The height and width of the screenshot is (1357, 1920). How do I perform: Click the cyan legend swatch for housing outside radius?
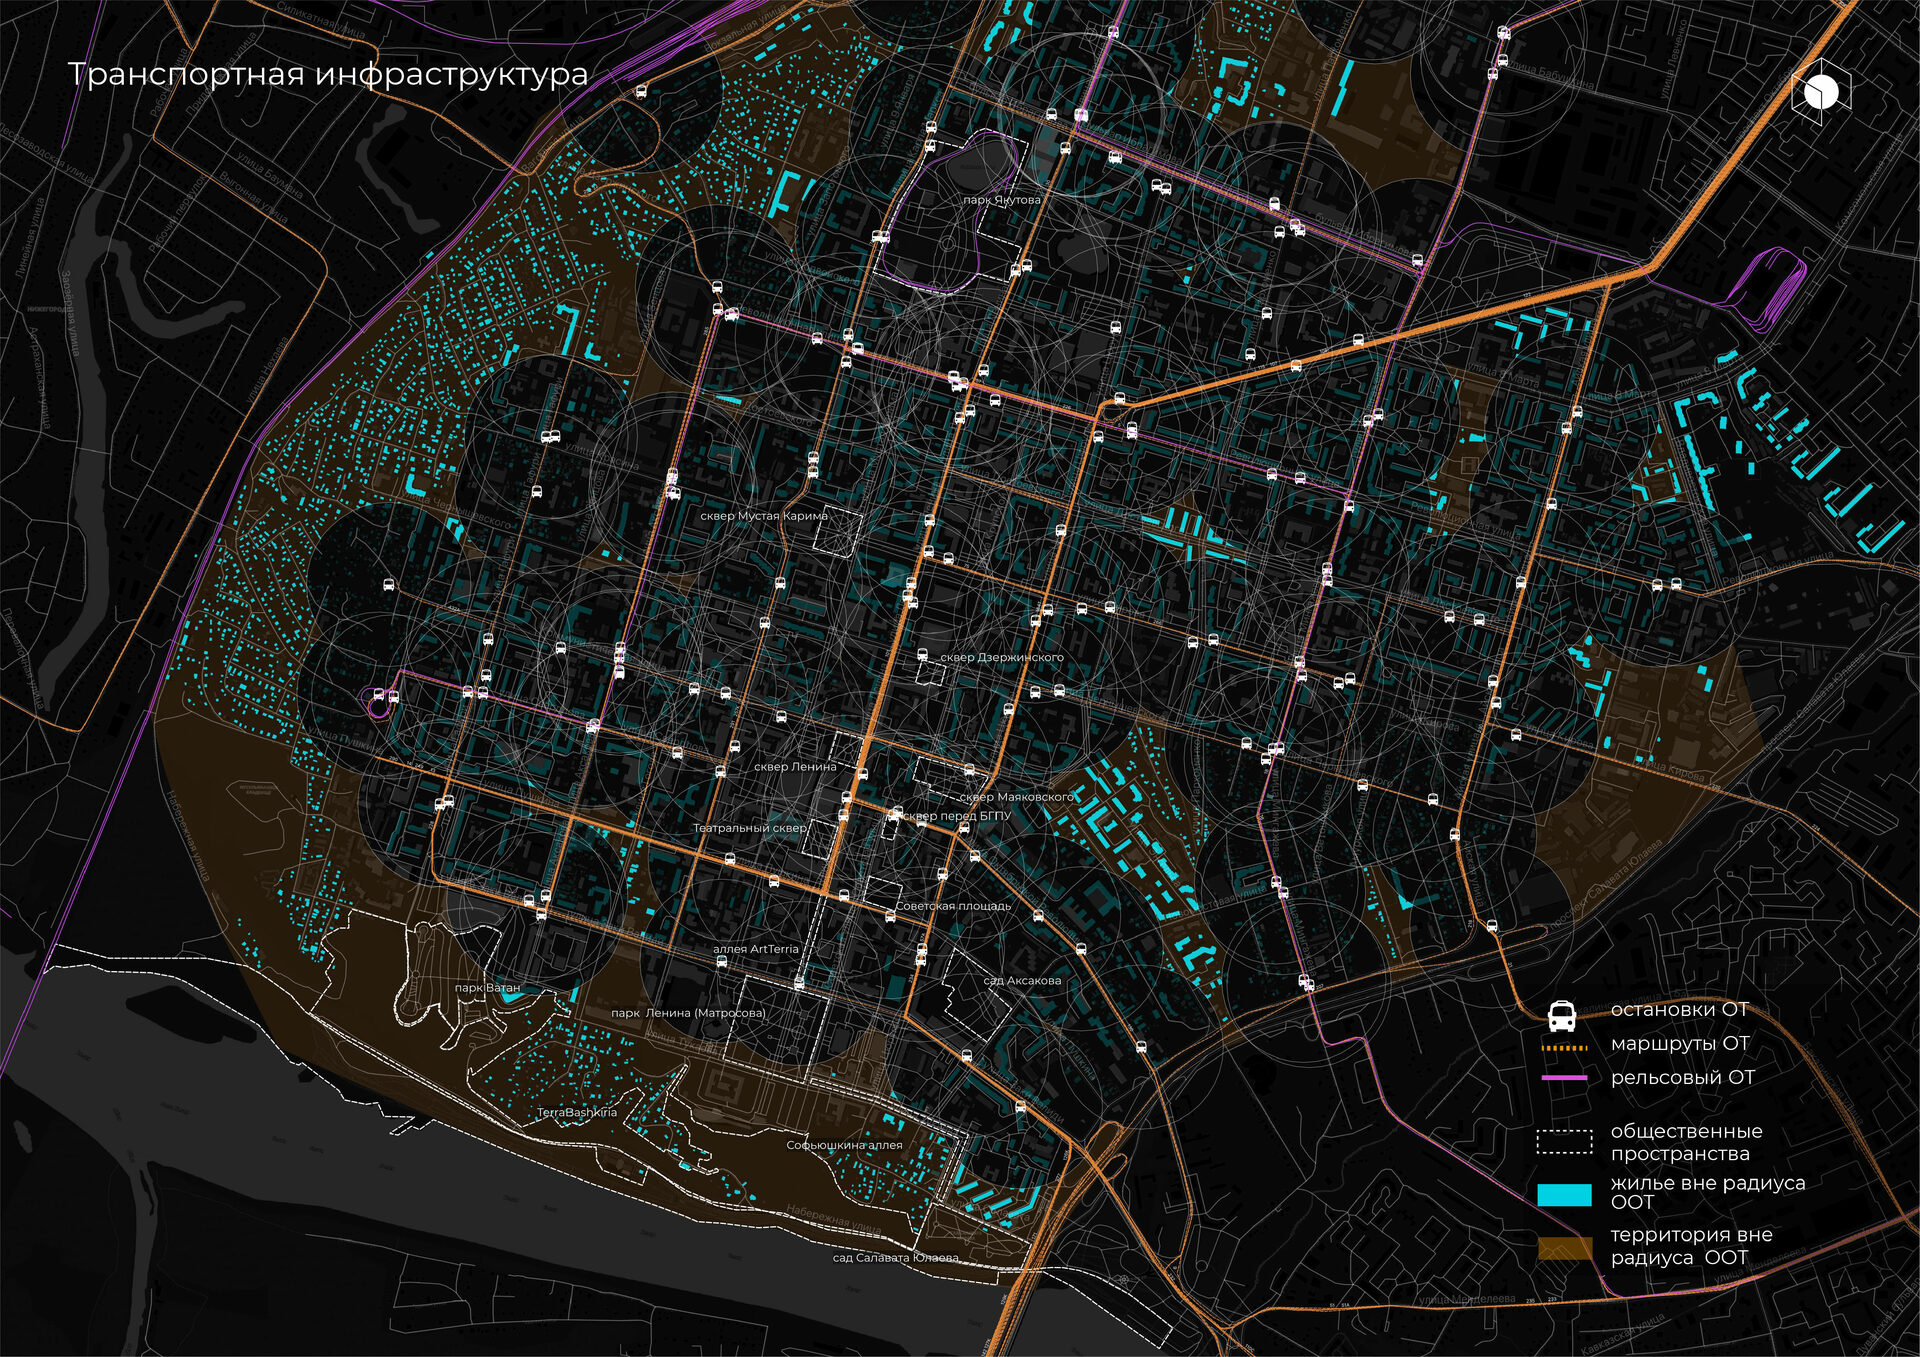coord(1564,1194)
